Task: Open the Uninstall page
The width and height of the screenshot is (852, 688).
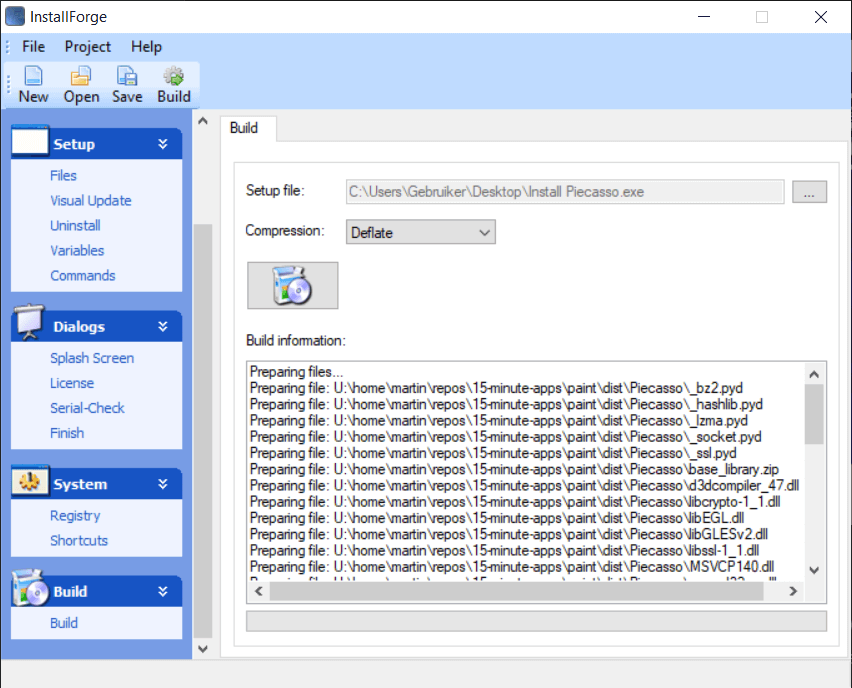Action: (75, 226)
